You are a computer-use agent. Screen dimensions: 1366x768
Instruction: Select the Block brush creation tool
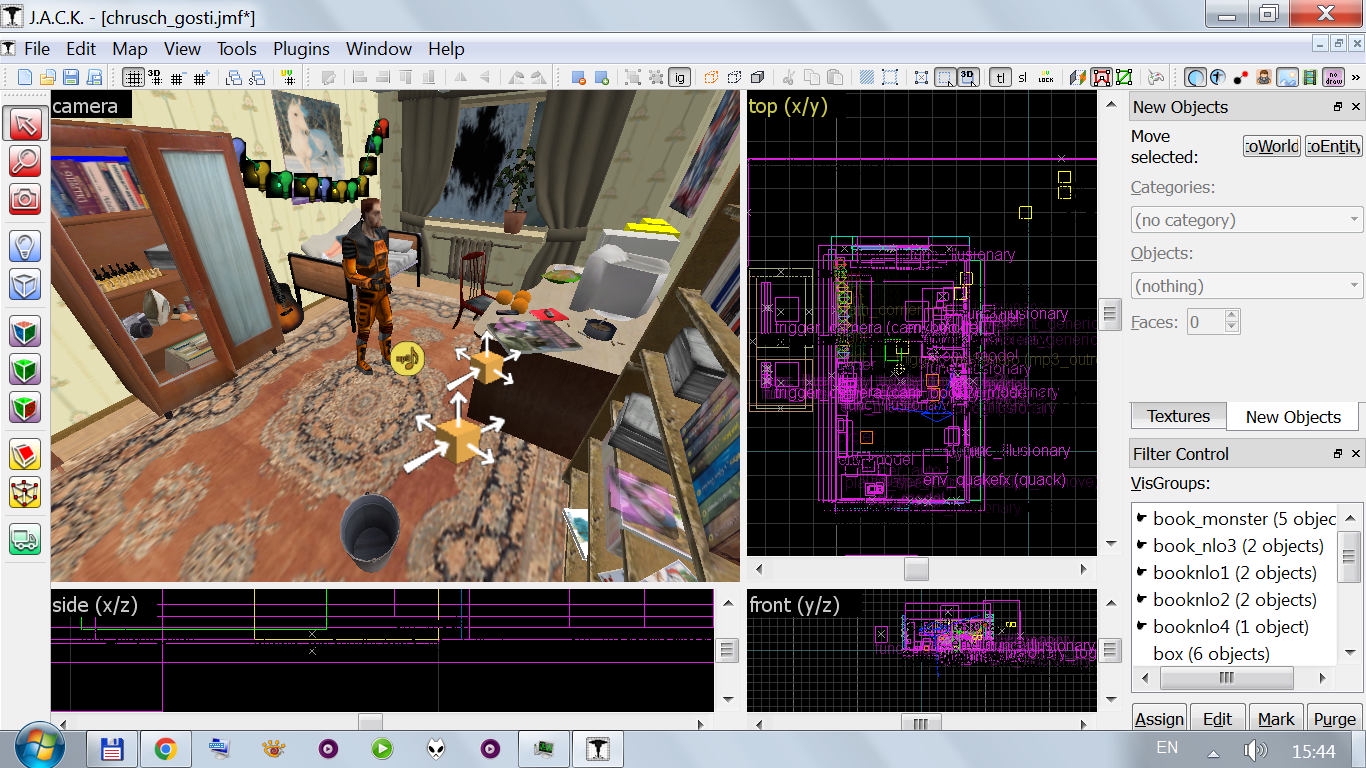pyautogui.click(x=25, y=284)
